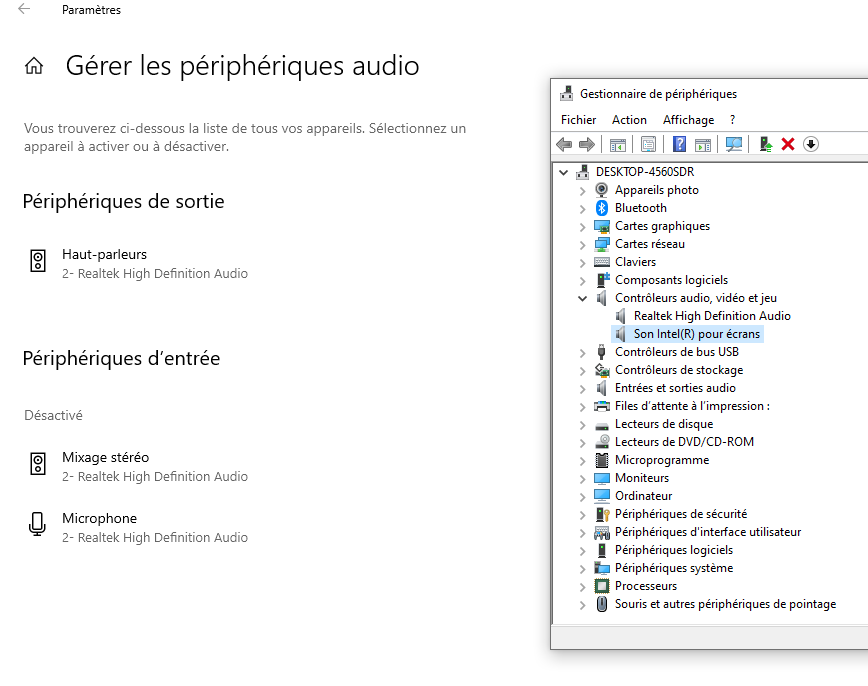This screenshot has height=686, width=868.
Task: Go back with Paramètres back arrow
Action: point(24,9)
